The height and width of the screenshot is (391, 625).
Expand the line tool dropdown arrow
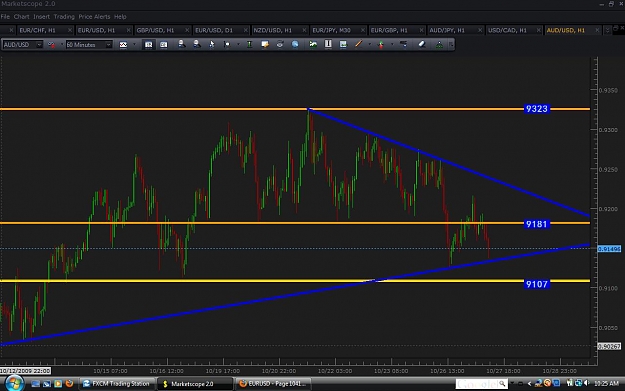pyautogui.click(x=369, y=45)
